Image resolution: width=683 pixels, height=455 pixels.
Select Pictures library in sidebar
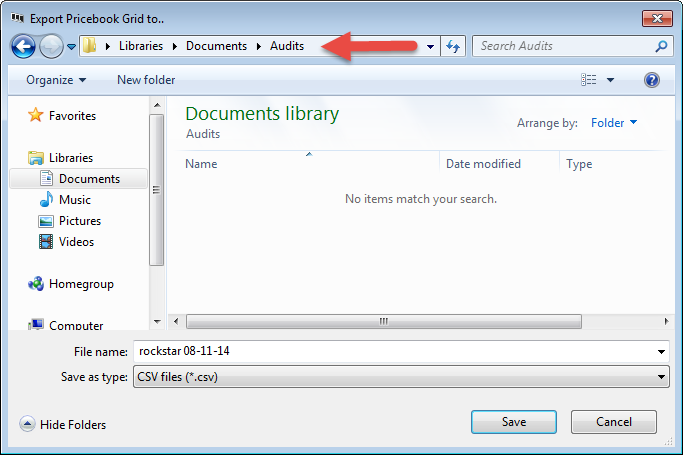(x=78, y=221)
